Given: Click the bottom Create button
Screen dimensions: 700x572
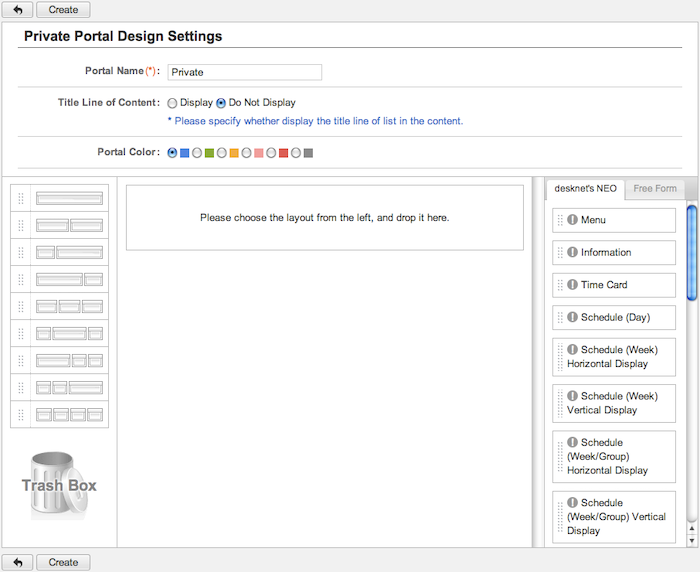Looking at the screenshot, I should [x=63, y=562].
